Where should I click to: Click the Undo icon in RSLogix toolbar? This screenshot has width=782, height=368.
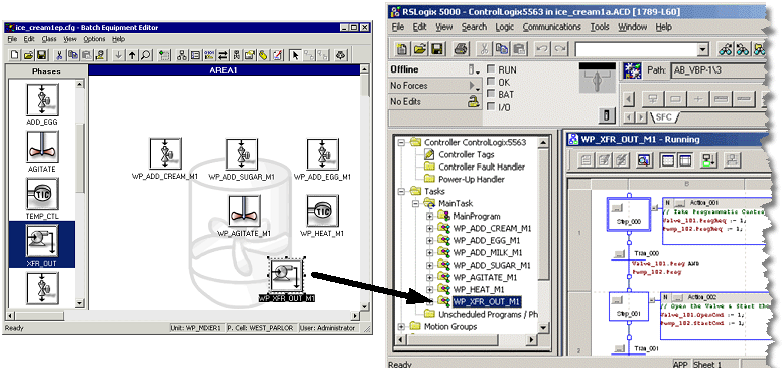pyautogui.click(x=542, y=49)
